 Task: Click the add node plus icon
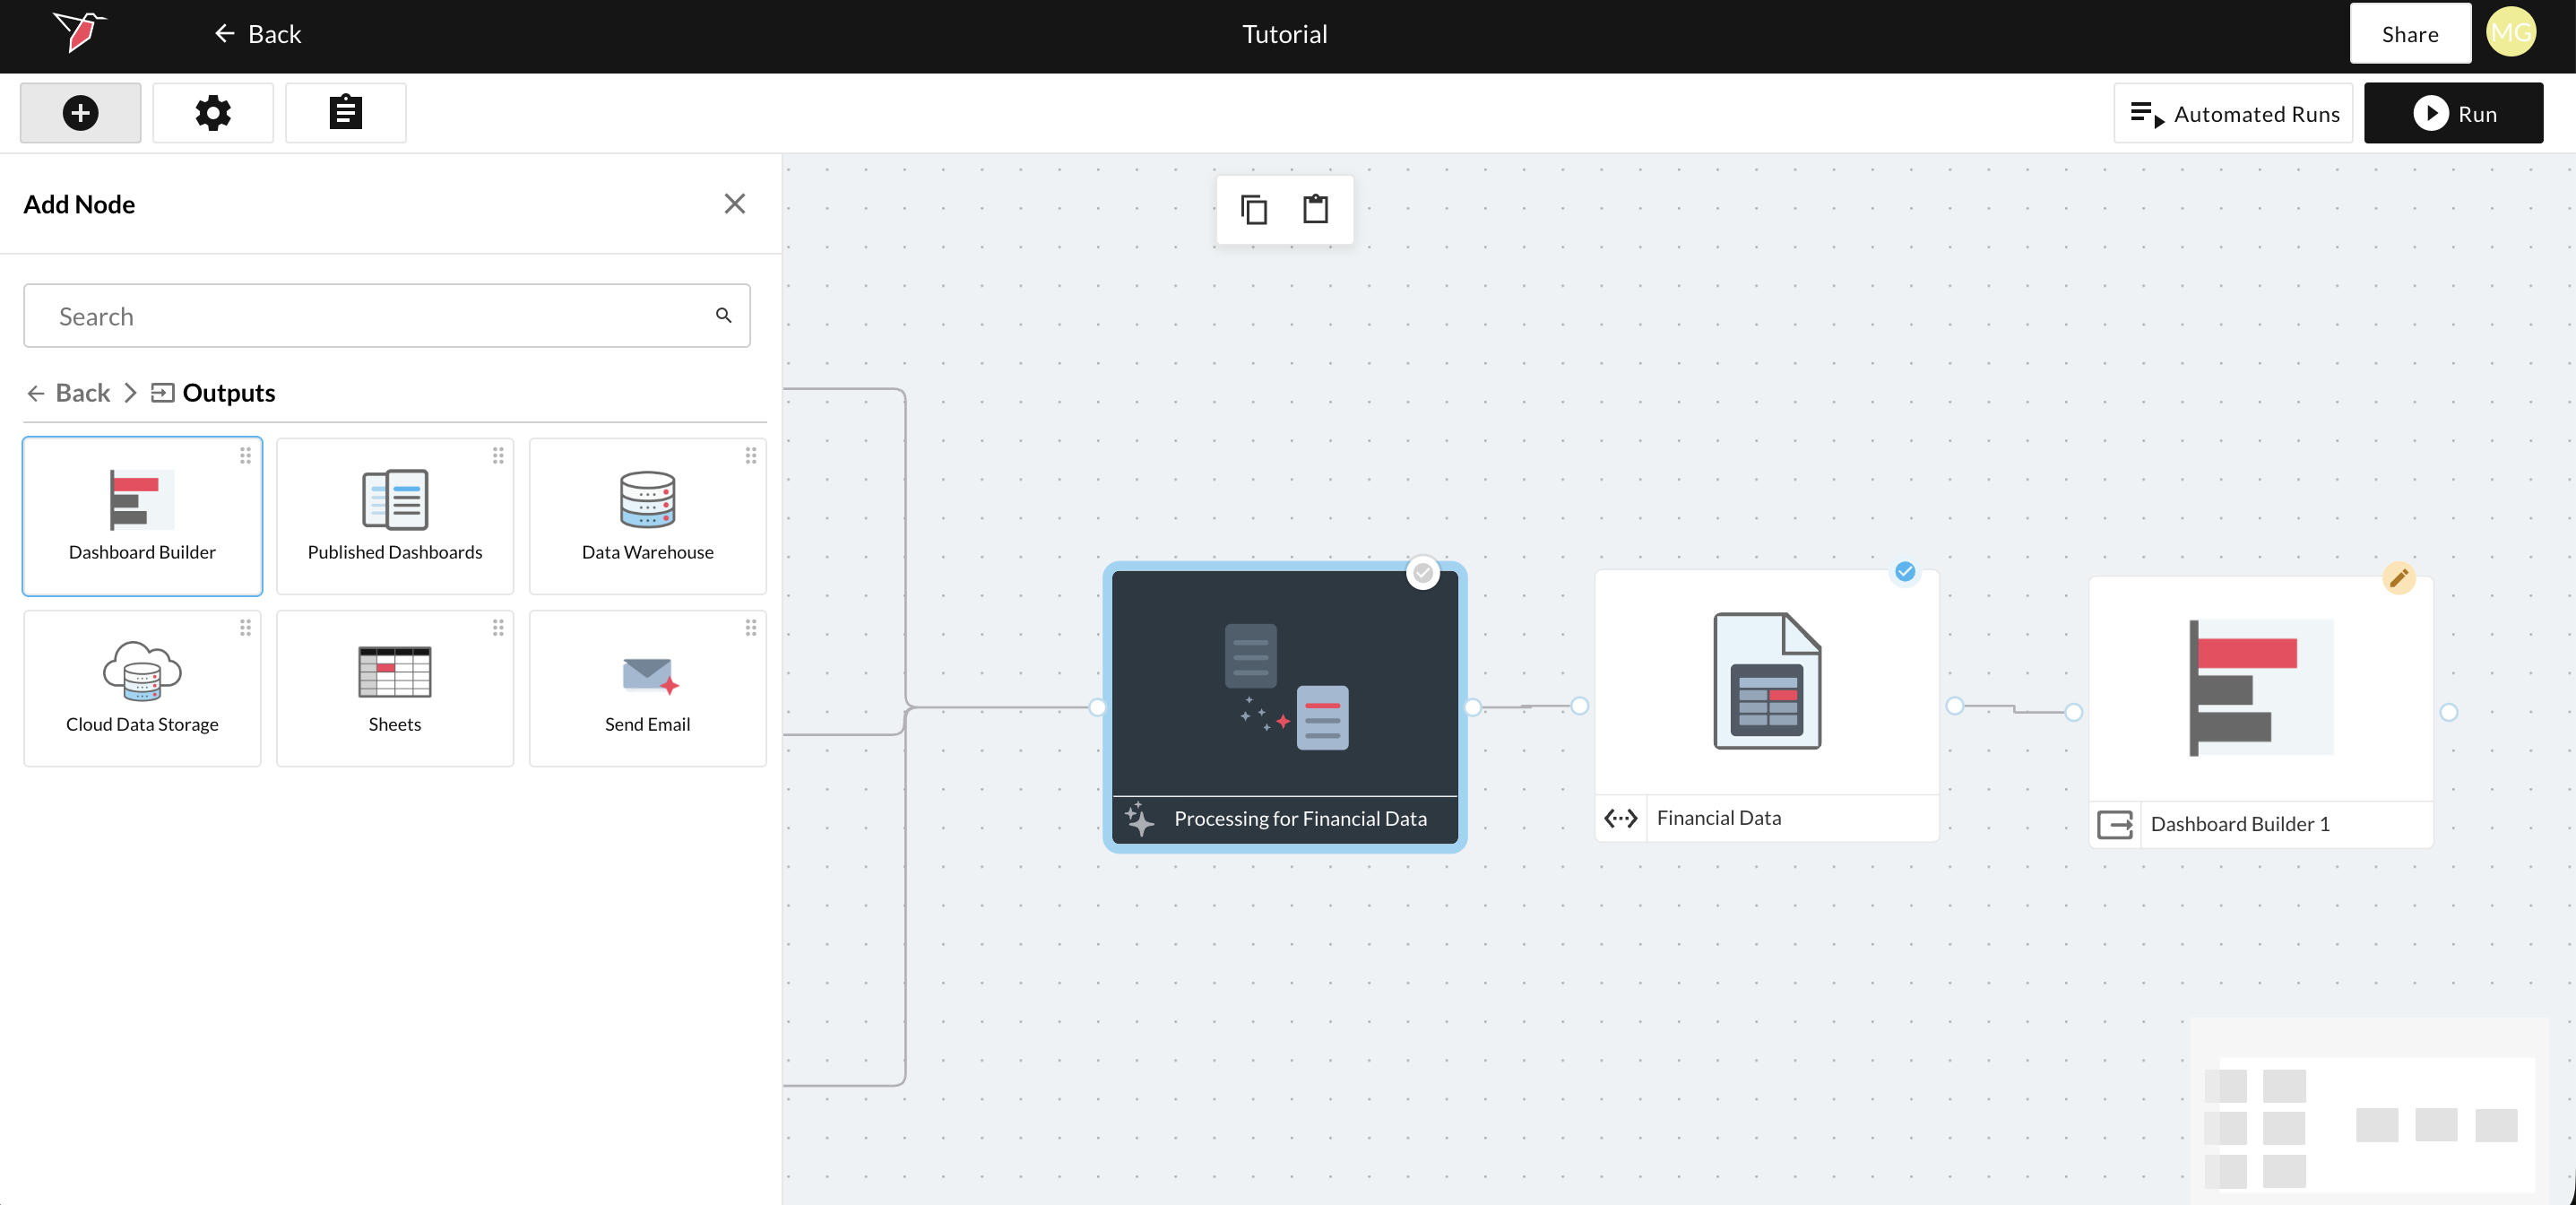point(80,113)
